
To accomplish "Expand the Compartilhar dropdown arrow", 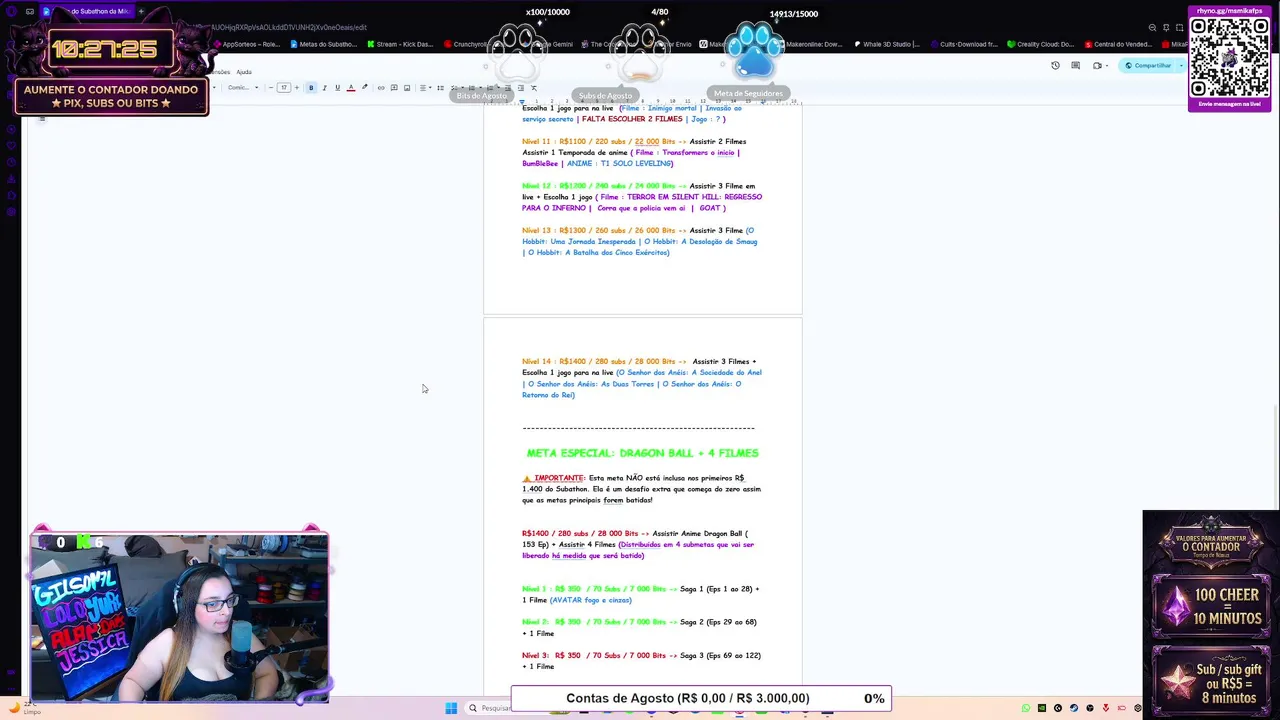I will point(1180,66).
